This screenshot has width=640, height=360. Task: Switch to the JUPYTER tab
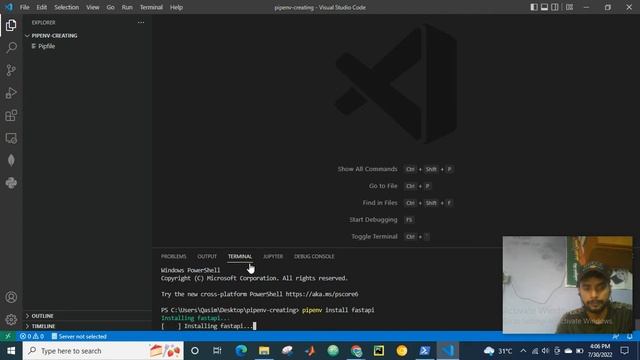273,256
